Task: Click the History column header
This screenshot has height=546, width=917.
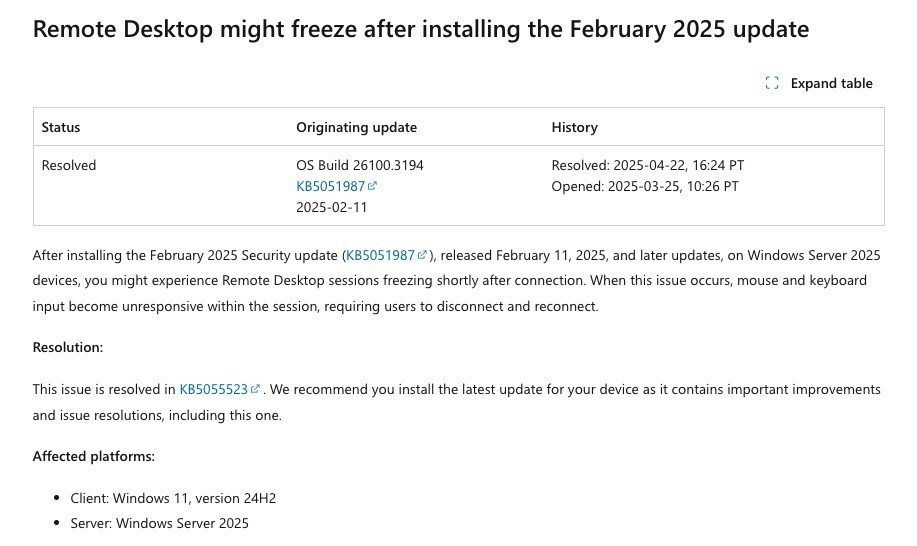Action: [x=574, y=127]
